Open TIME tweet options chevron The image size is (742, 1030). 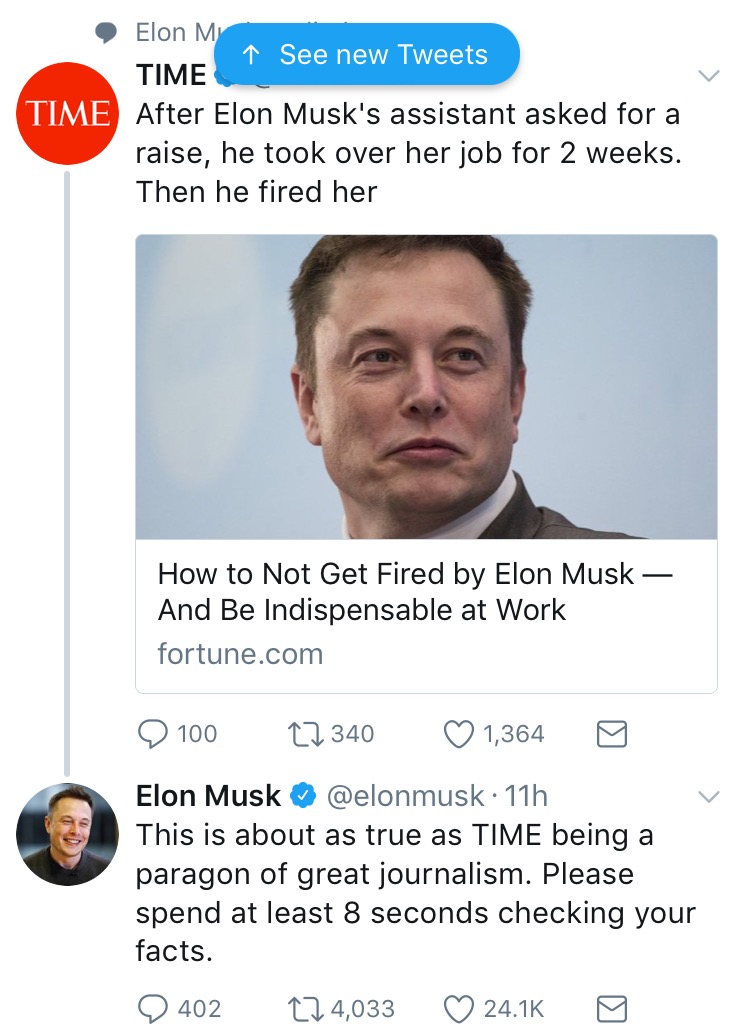click(709, 76)
